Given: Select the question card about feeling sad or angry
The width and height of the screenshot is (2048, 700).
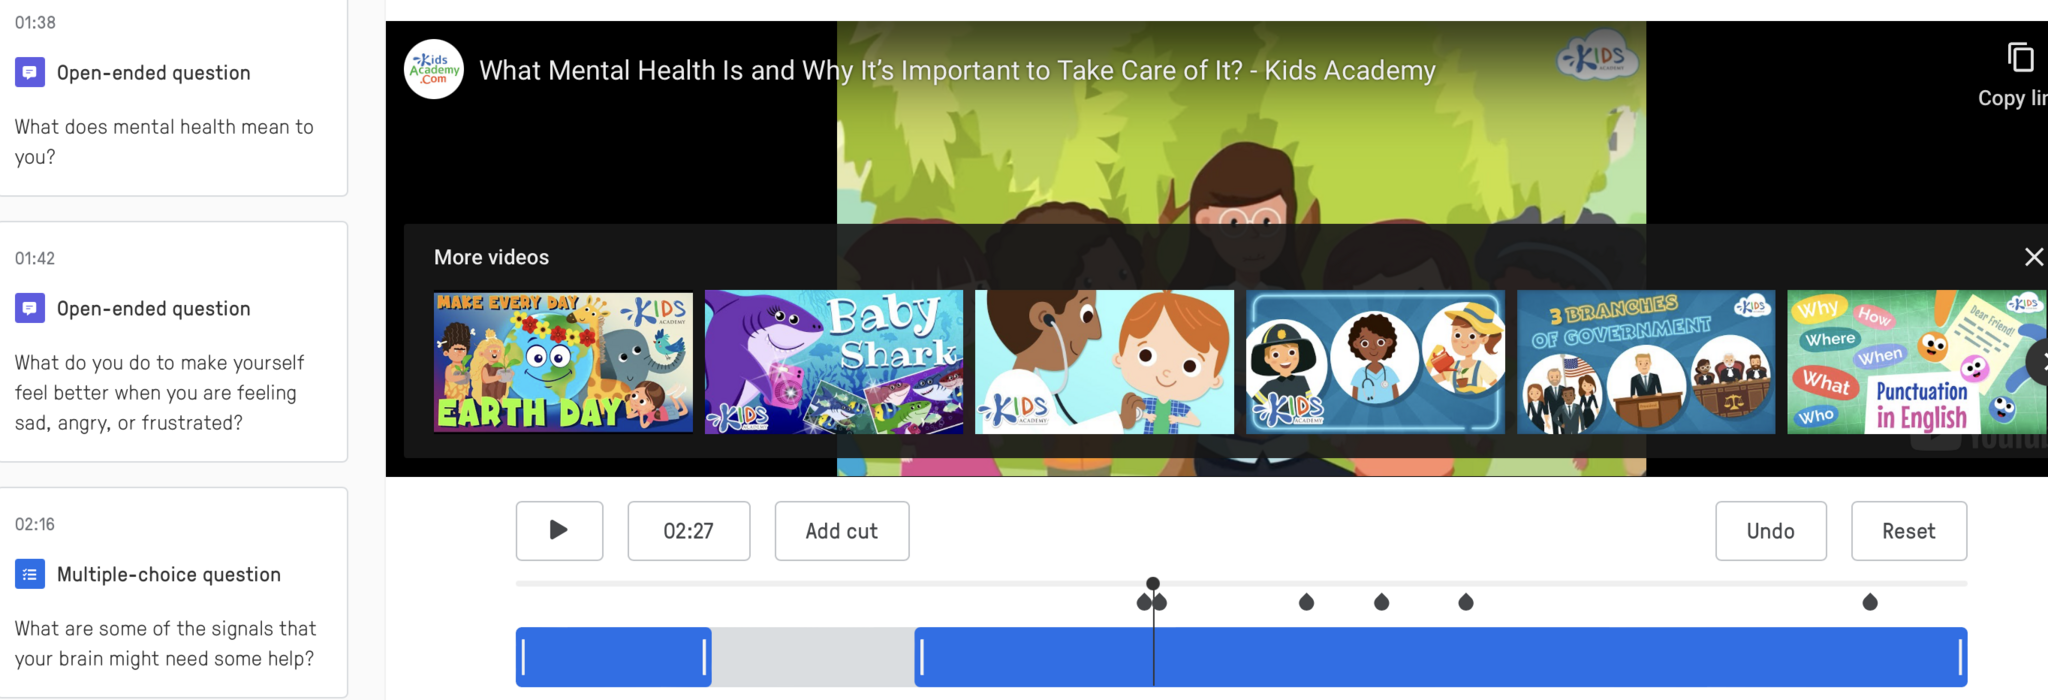Looking at the screenshot, I should tap(173, 342).
